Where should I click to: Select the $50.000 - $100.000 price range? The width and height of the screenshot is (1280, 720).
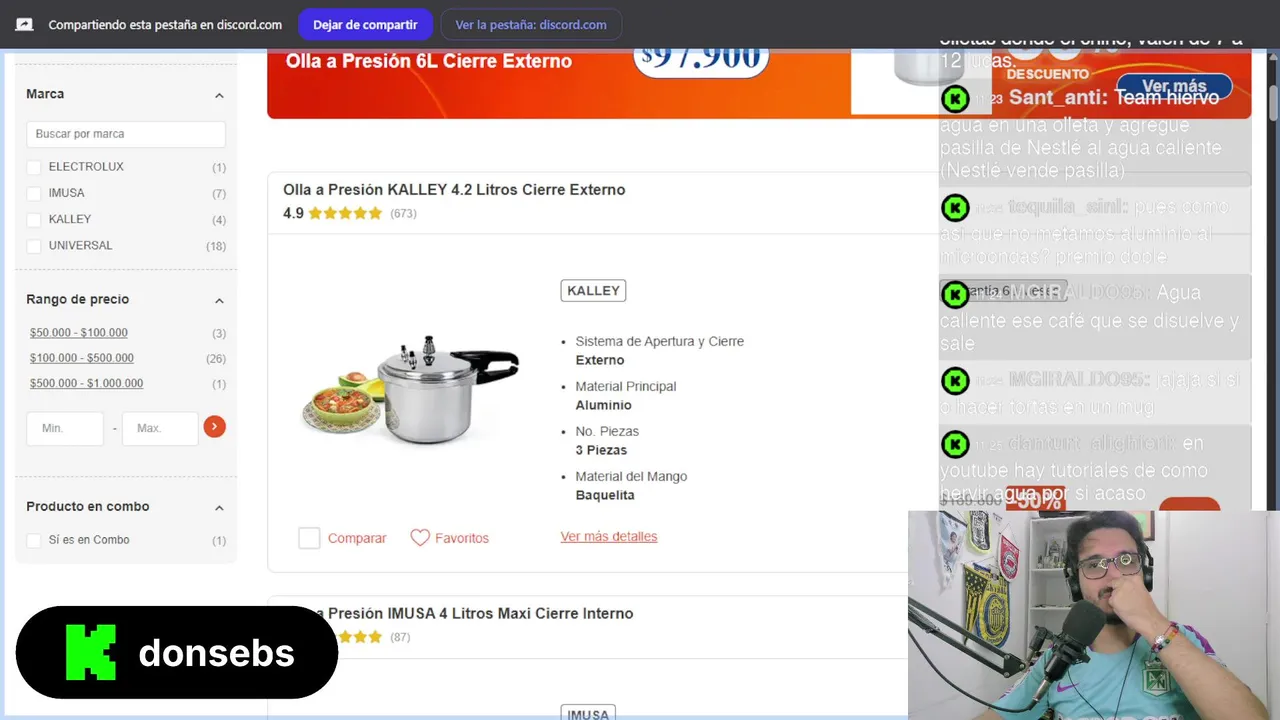coord(79,333)
